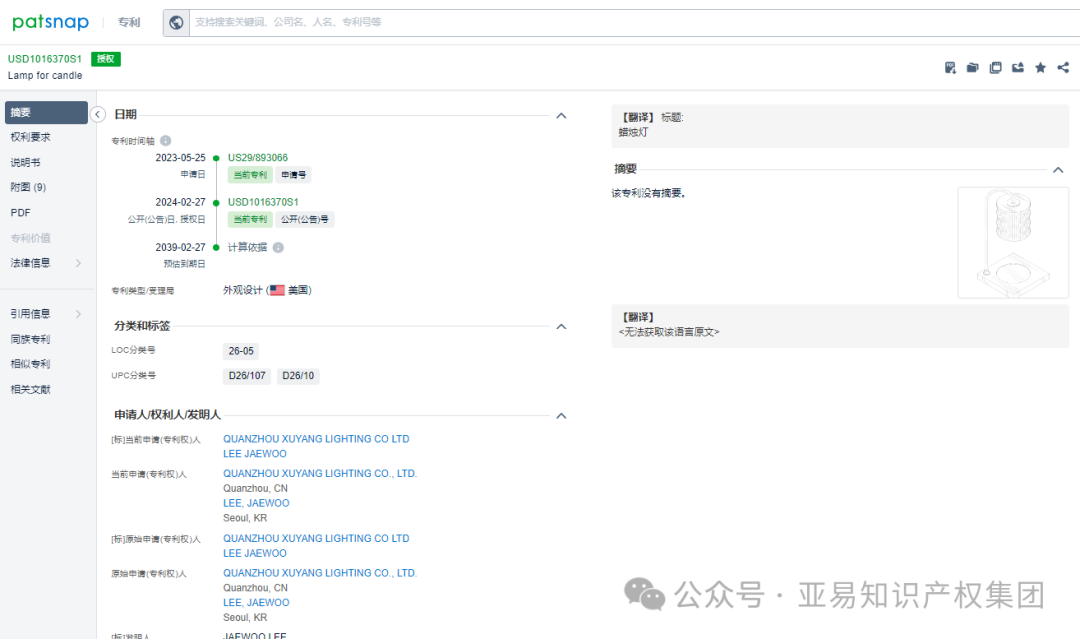Collapse the left sidebar with arrow button
Image resolution: width=1080 pixels, height=639 pixels.
click(x=98, y=114)
